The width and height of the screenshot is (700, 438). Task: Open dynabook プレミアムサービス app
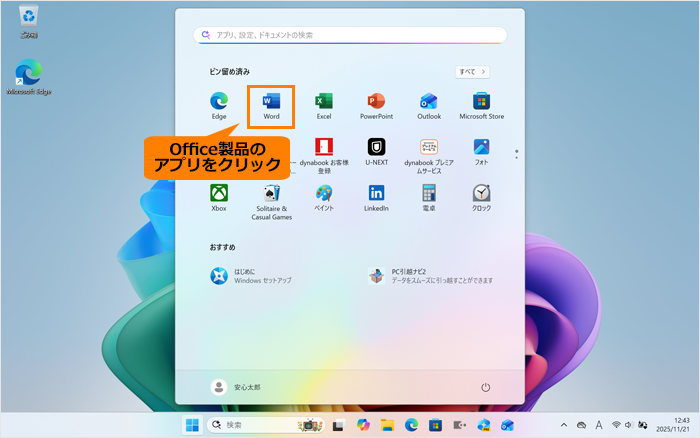pyautogui.click(x=429, y=156)
